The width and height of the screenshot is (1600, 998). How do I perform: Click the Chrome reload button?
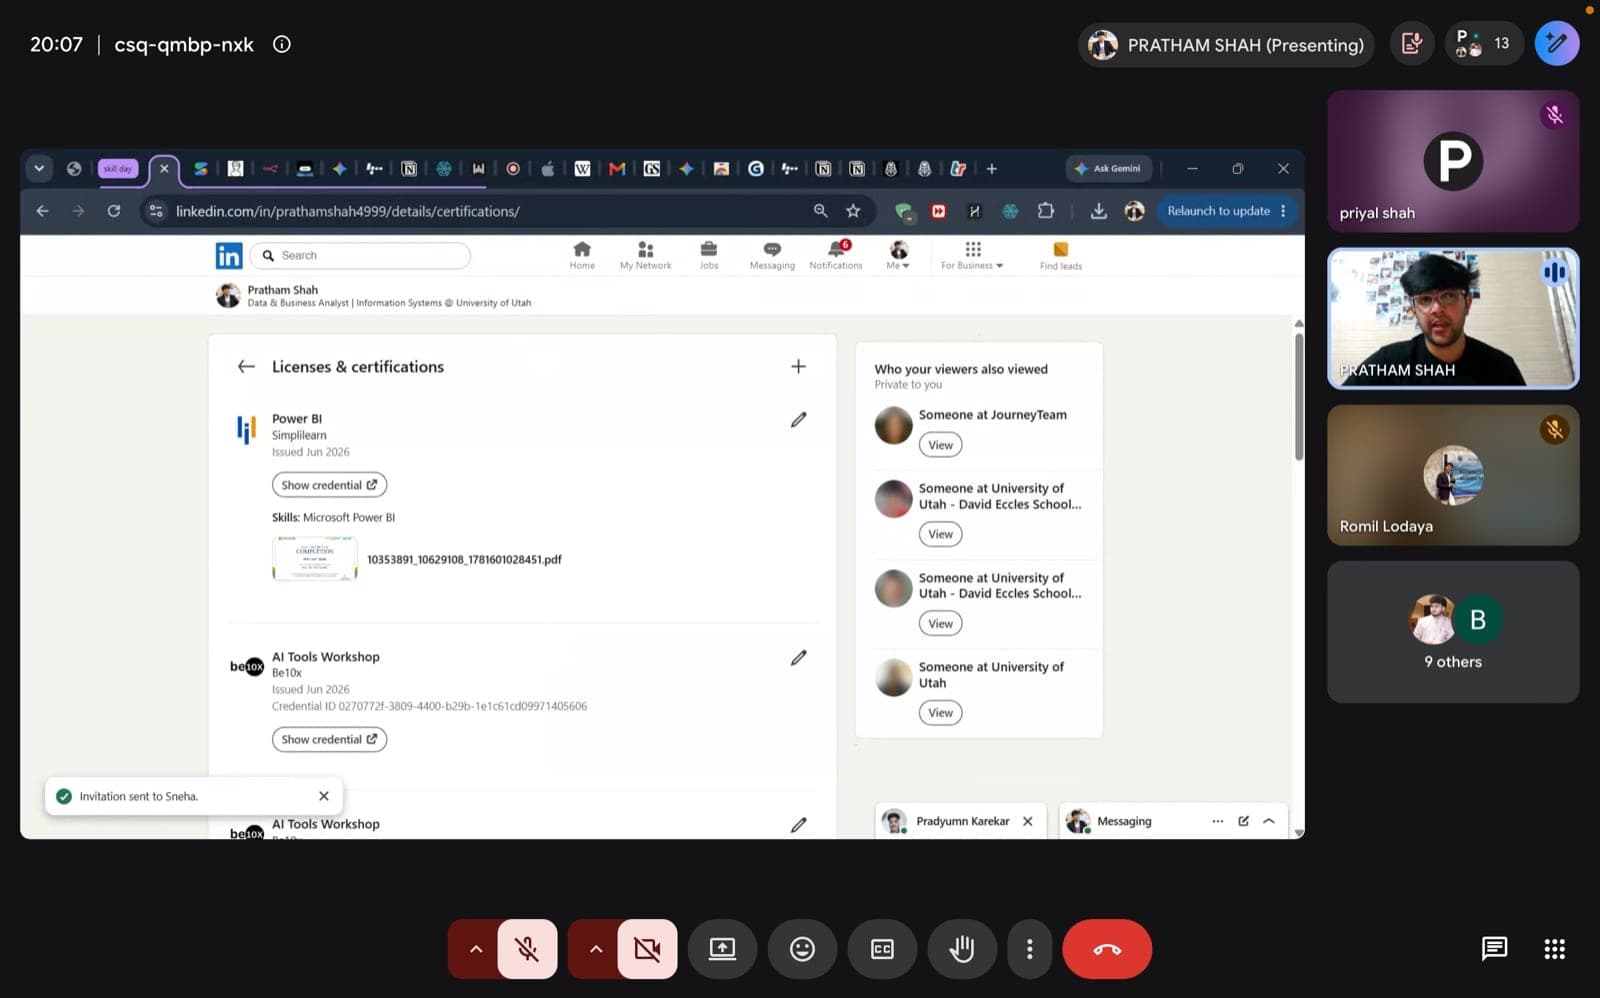click(x=114, y=211)
